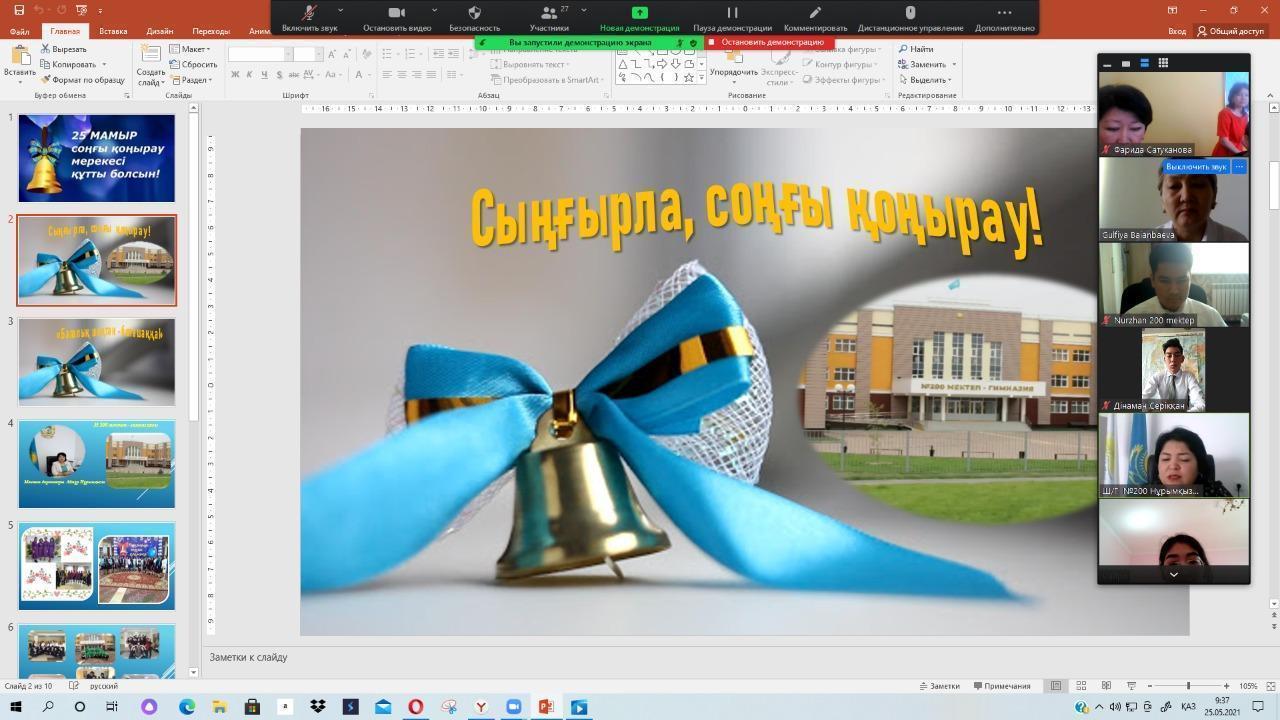Click the Zoom 'Включить звук' microphone icon
This screenshot has width=1280, height=720.
[x=310, y=13]
